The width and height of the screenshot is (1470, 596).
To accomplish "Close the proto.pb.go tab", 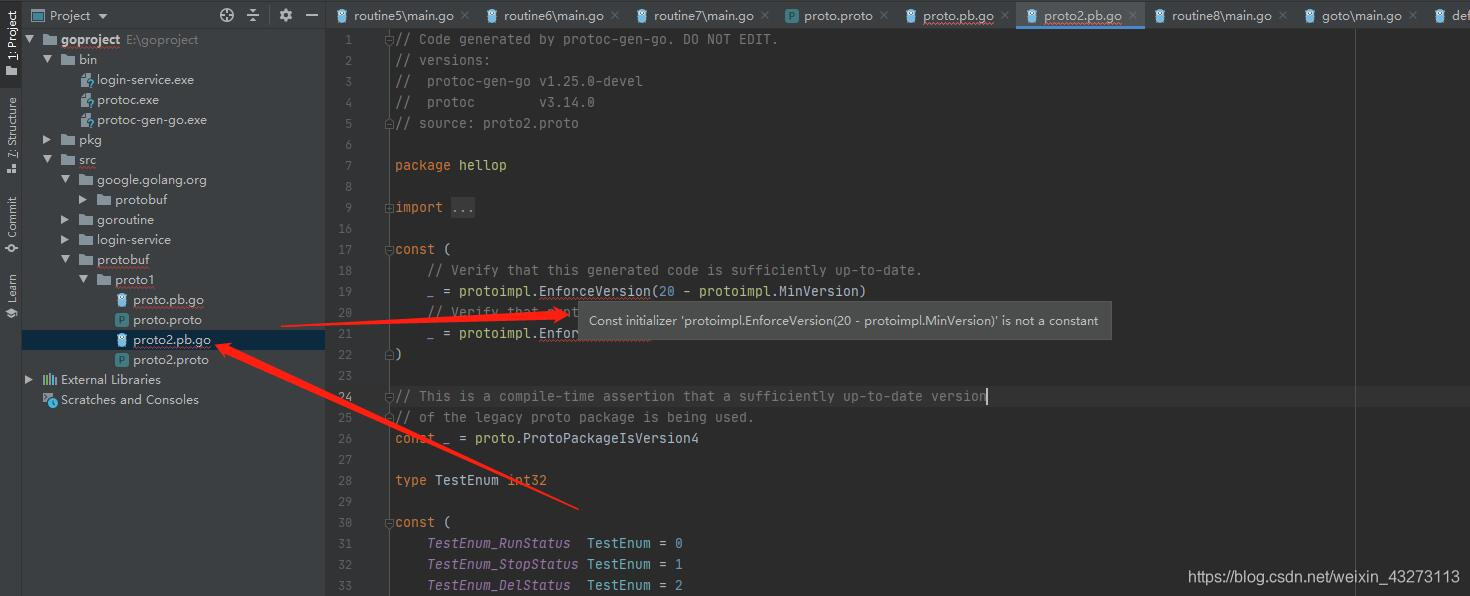I will 1005,16.
